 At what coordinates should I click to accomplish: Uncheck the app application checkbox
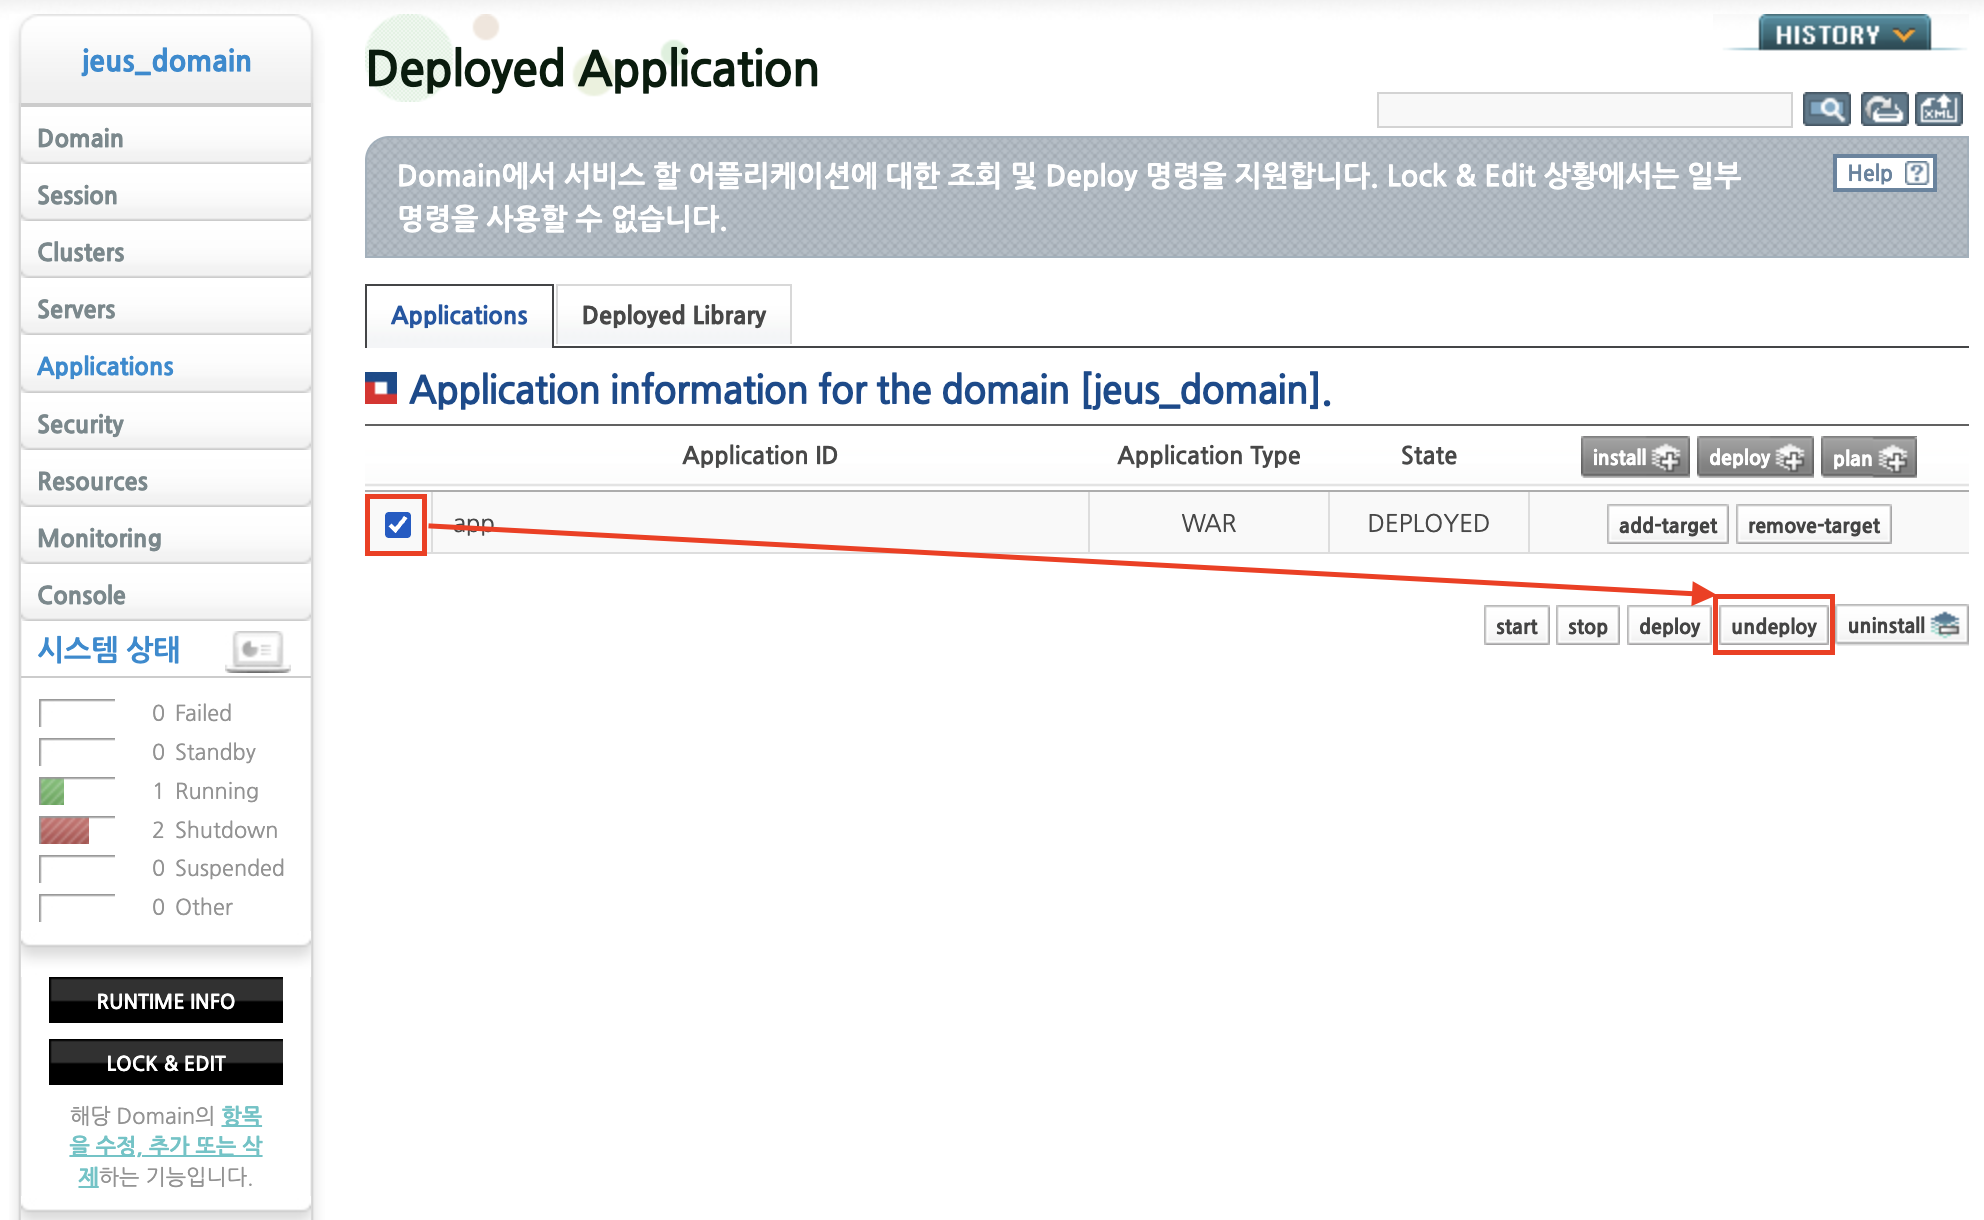[x=397, y=524]
